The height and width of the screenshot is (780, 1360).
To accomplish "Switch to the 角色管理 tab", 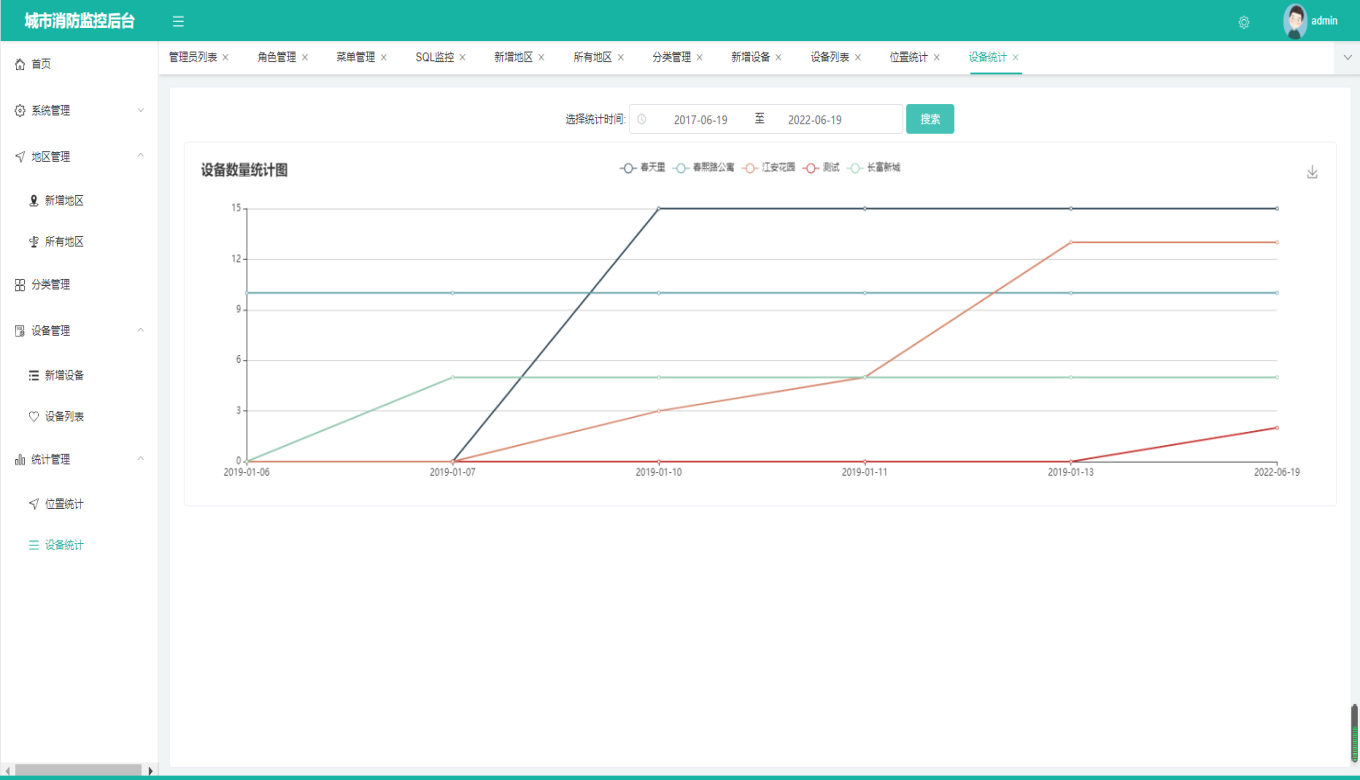I will [x=277, y=57].
